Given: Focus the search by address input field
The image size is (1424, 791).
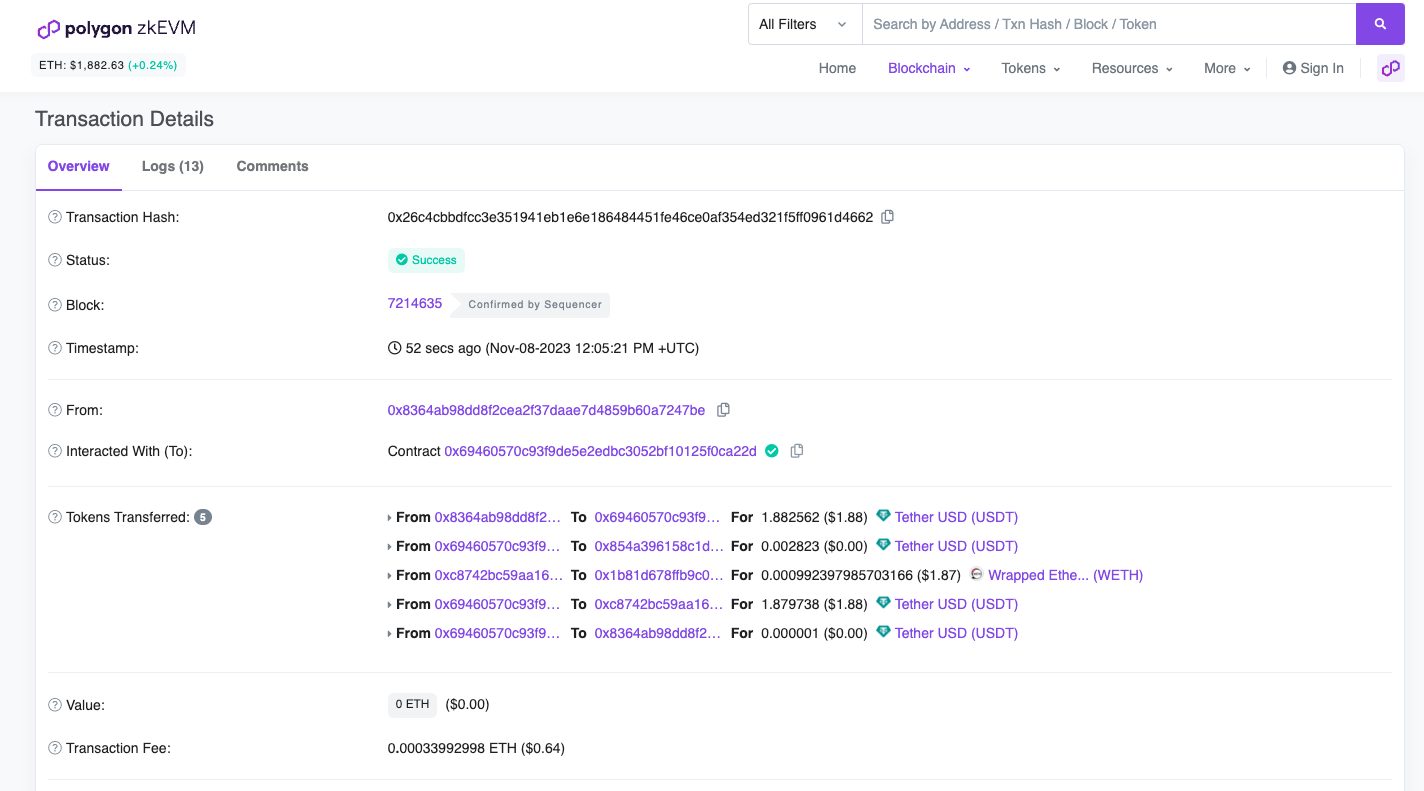Looking at the screenshot, I should click(1109, 24).
